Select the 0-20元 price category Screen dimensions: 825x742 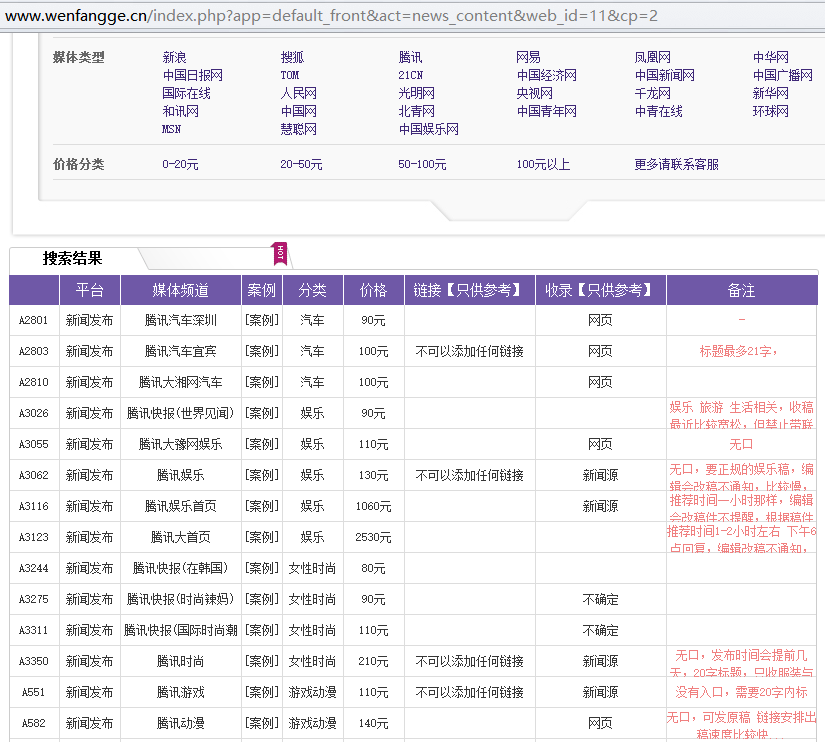point(180,165)
